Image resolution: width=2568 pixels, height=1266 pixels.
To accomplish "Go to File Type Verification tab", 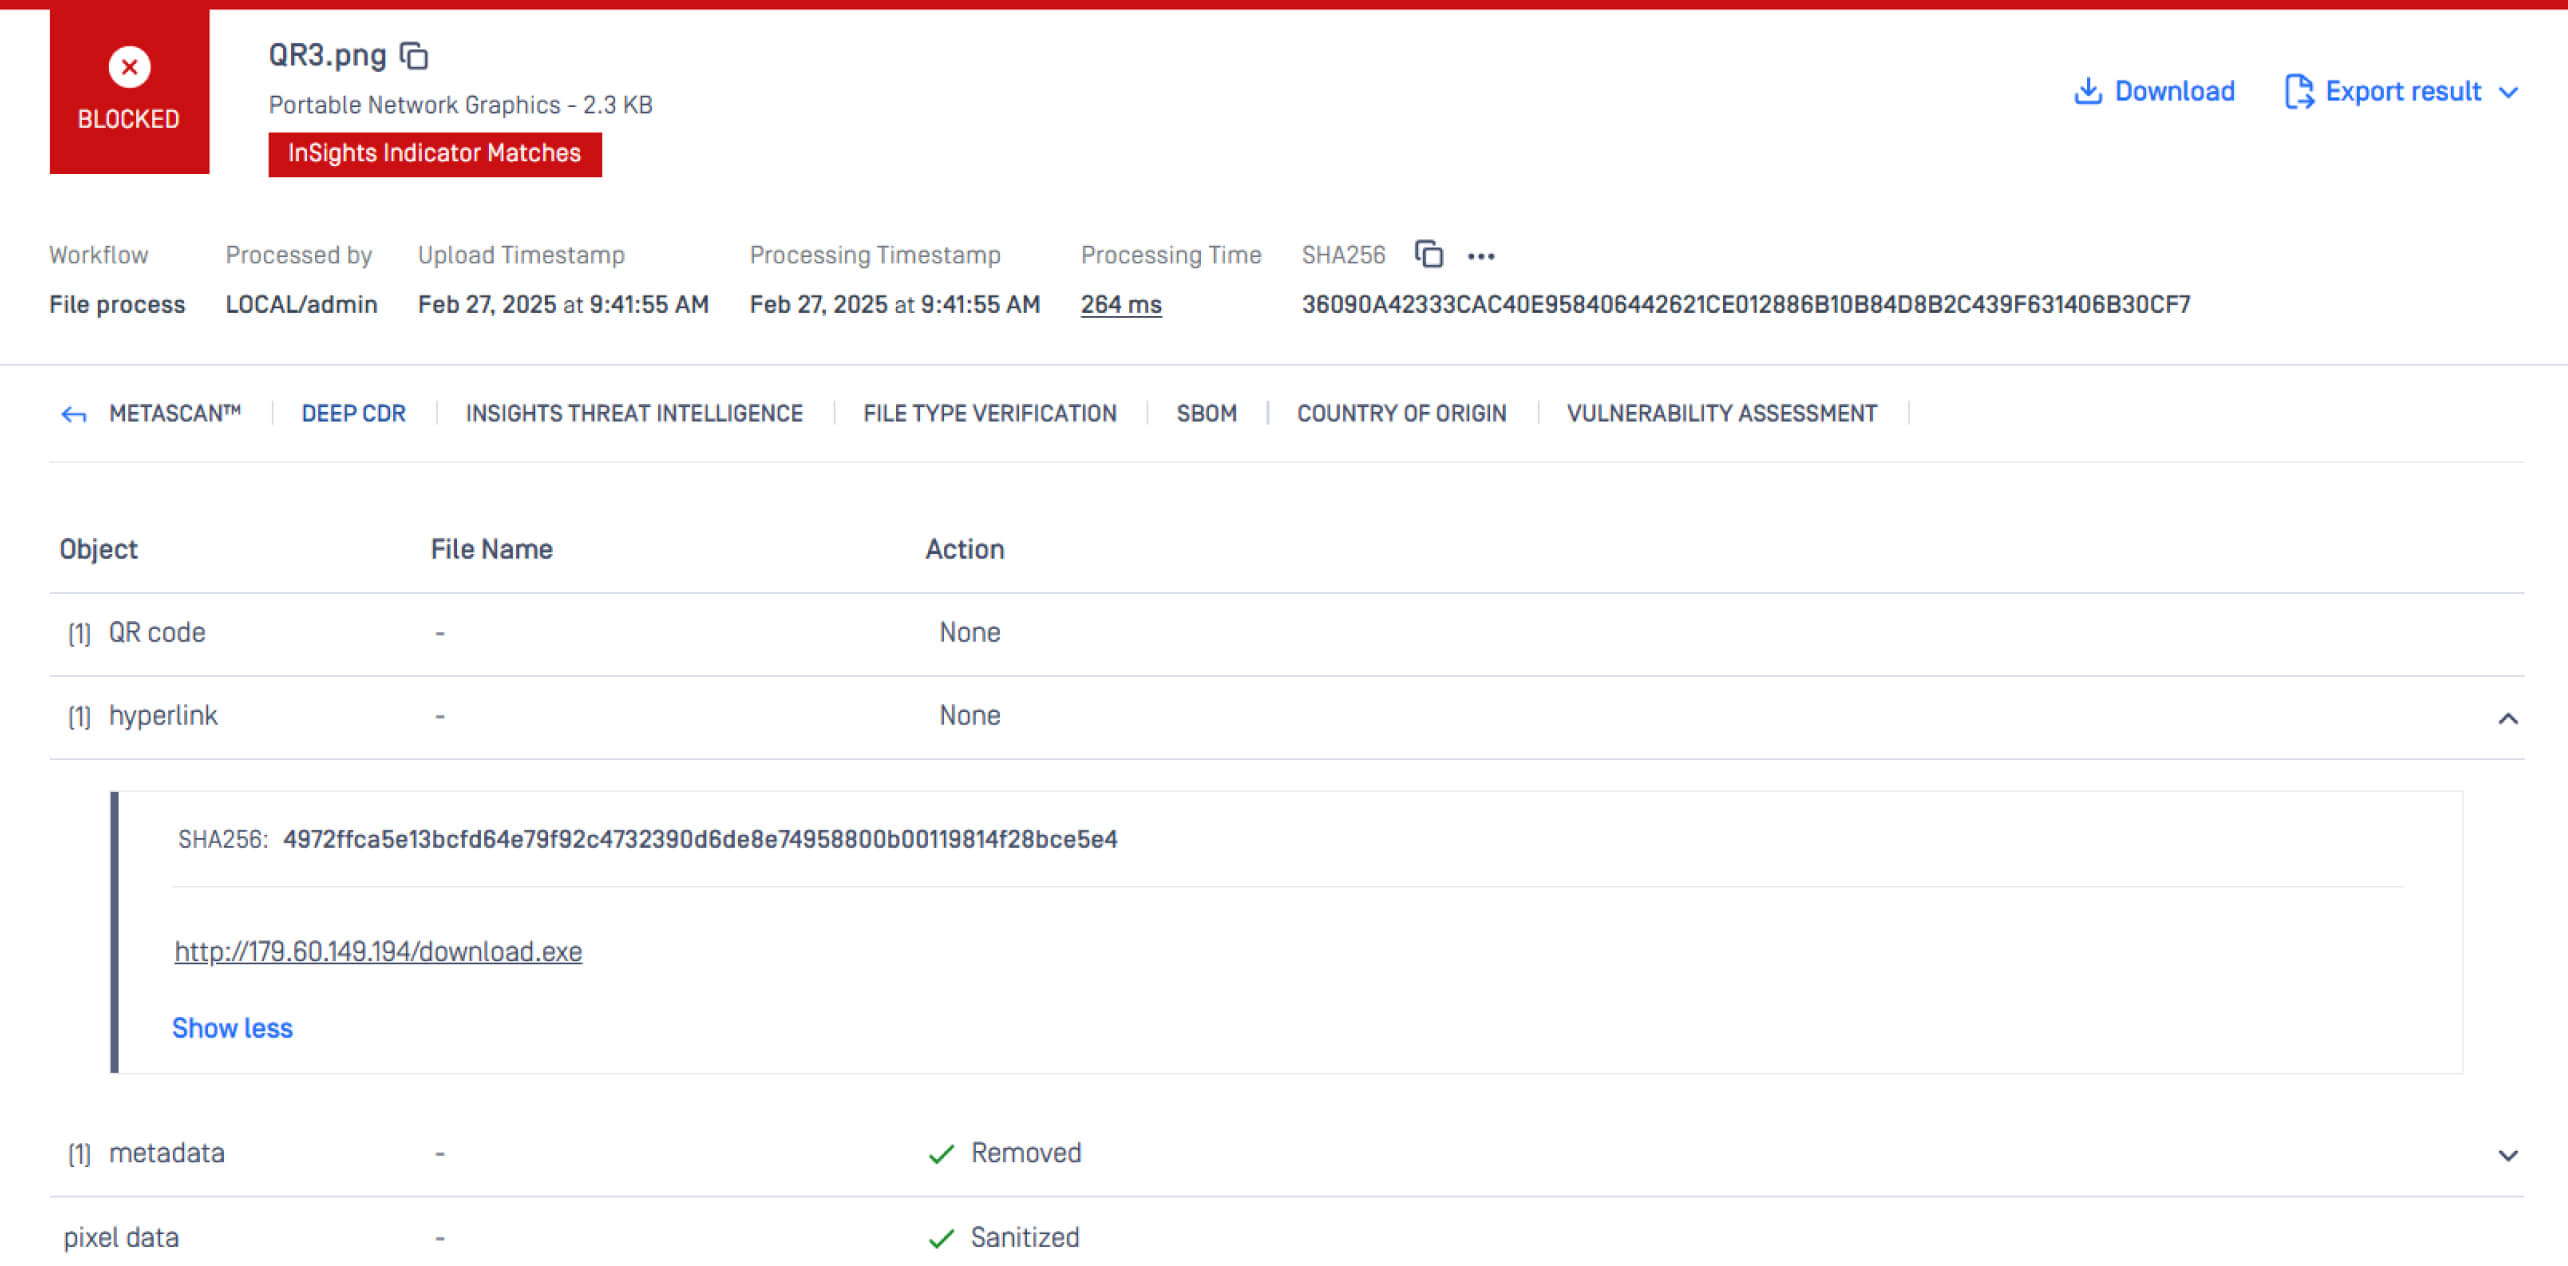I will tap(989, 413).
